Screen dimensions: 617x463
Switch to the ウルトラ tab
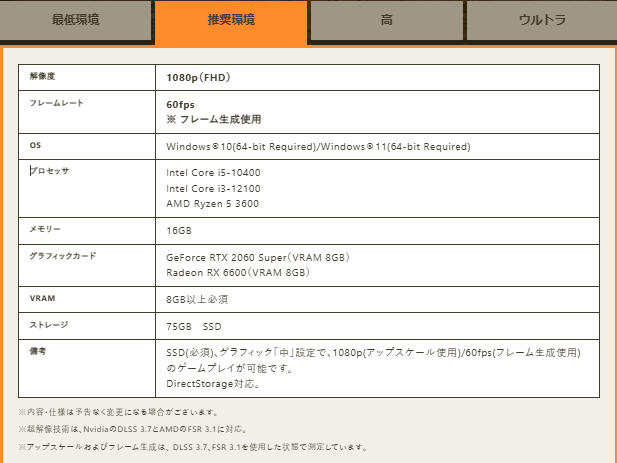point(542,20)
